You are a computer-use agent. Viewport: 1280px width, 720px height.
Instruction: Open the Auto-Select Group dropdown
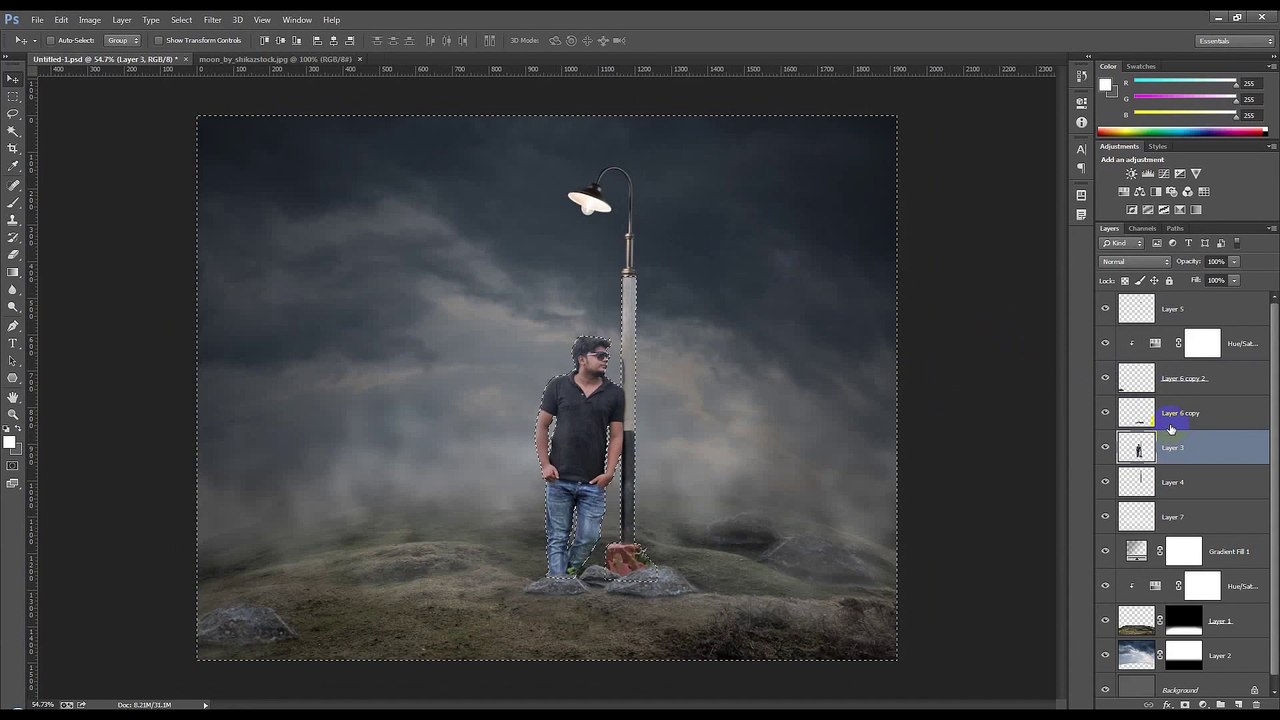pyautogui.click(x=122, y=40)
